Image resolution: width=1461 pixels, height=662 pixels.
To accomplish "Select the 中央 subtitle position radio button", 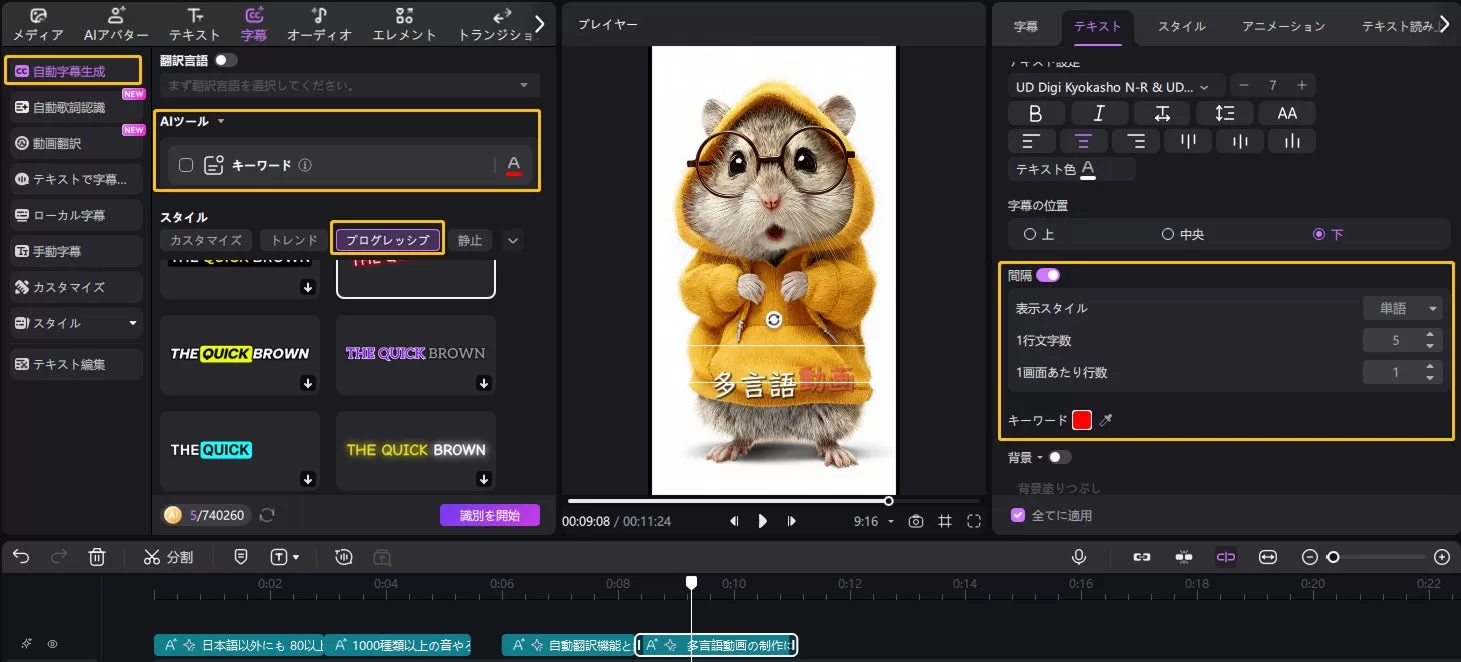I will [x=1167, y=234].
